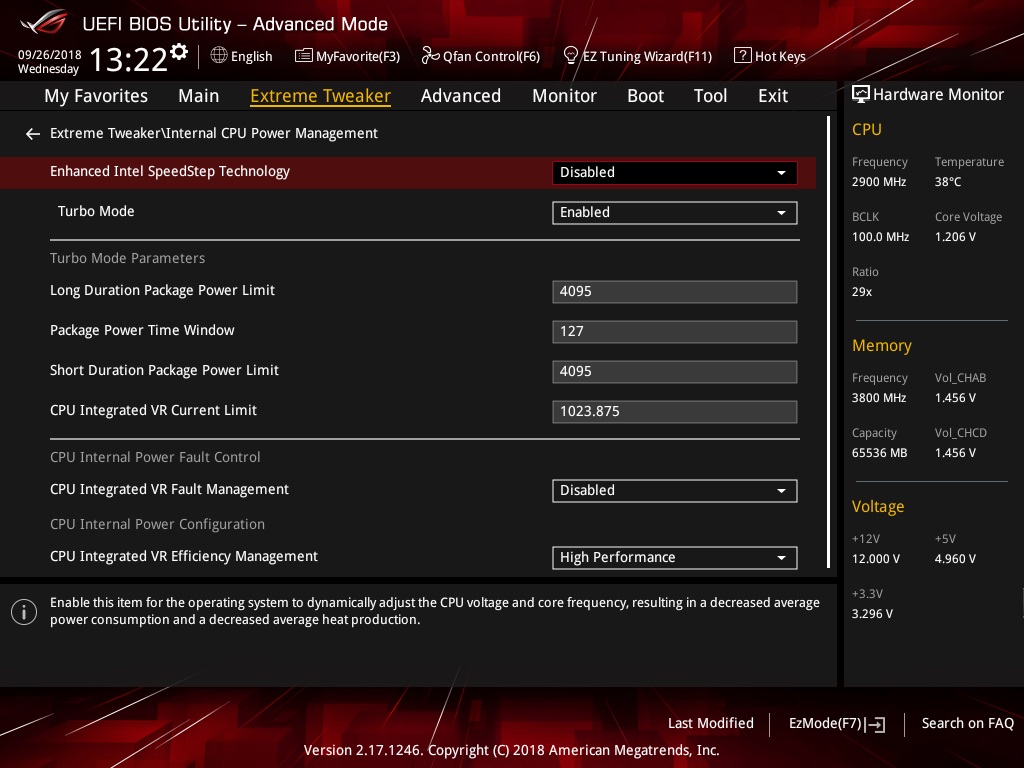Viewport: 1024px width, 768px height.
Task: Click the Qfan Control fan icon
Action: click(x=430, y=56)
